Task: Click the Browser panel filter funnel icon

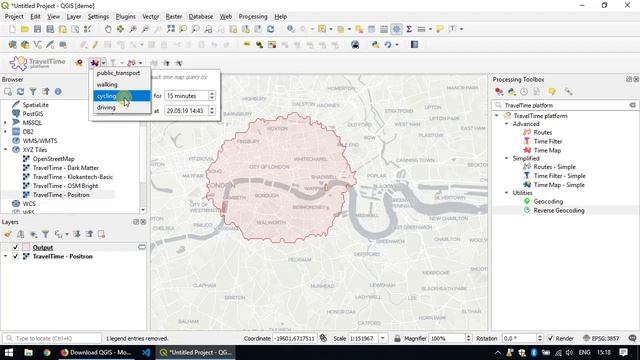Action: (x=33, y=92)
